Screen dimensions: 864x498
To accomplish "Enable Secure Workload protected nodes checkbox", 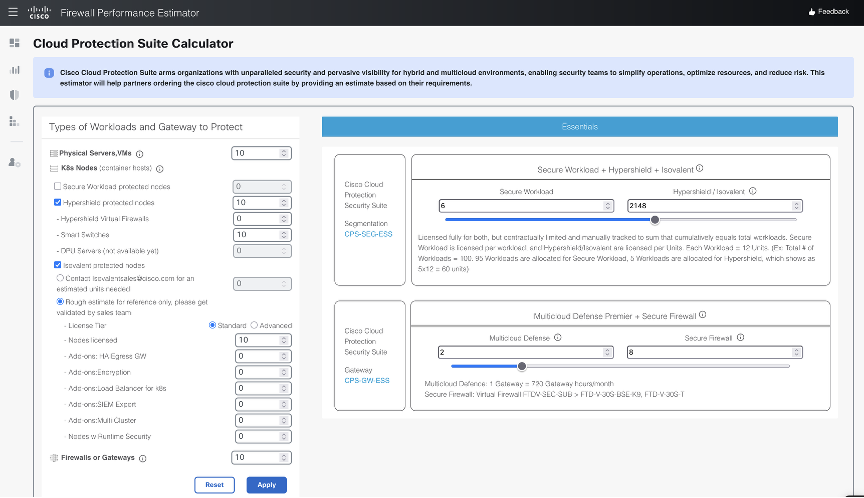I will pos(57,186).
